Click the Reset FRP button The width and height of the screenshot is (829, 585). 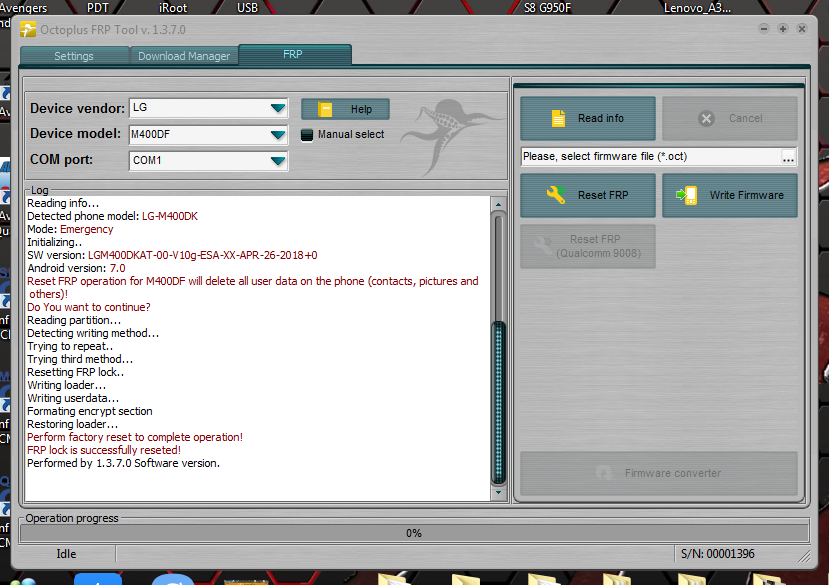(587, 195)
